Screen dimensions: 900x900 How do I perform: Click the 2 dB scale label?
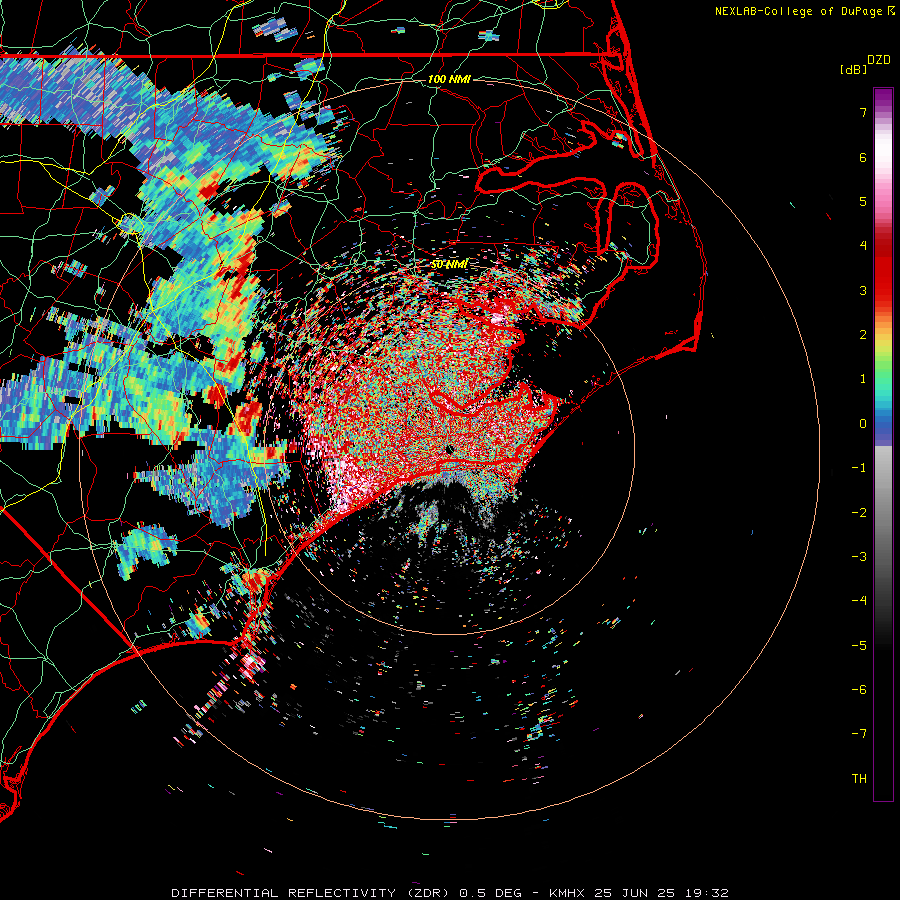click(863, 335)
